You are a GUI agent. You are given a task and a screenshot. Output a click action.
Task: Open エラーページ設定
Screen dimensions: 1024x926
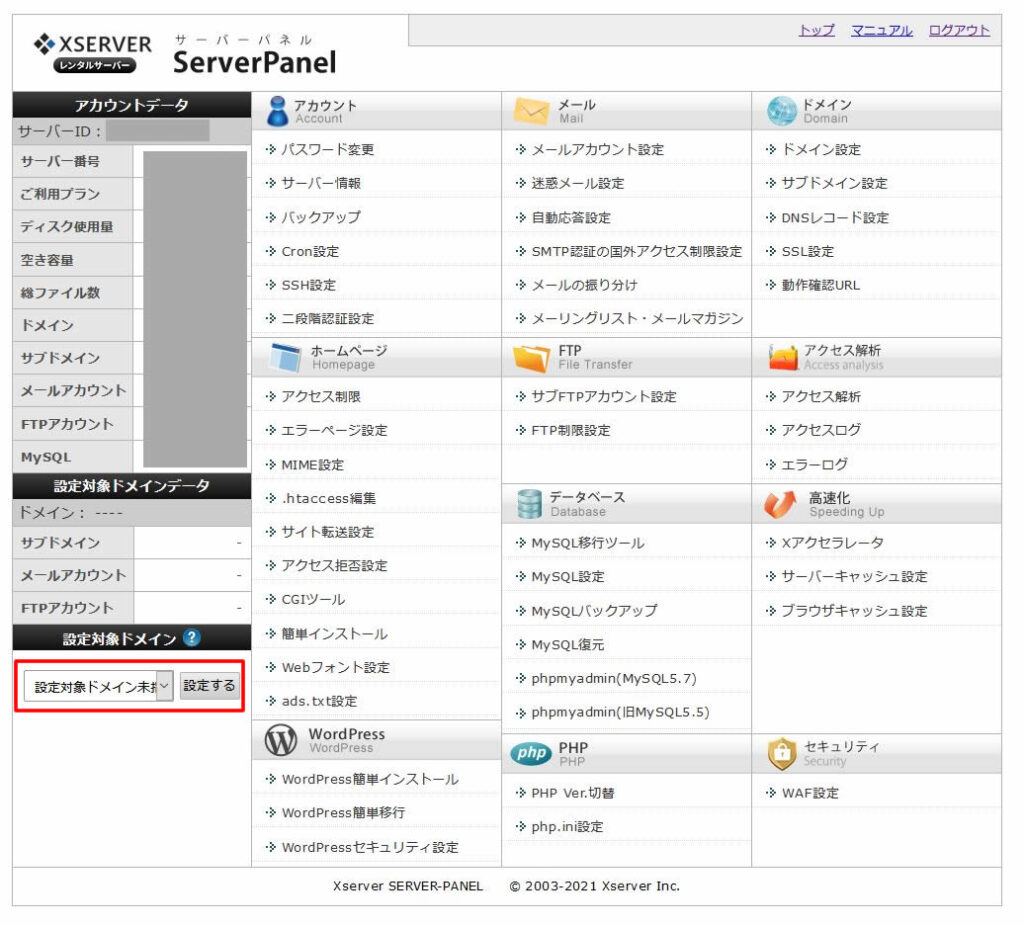[x=334, y=430]
